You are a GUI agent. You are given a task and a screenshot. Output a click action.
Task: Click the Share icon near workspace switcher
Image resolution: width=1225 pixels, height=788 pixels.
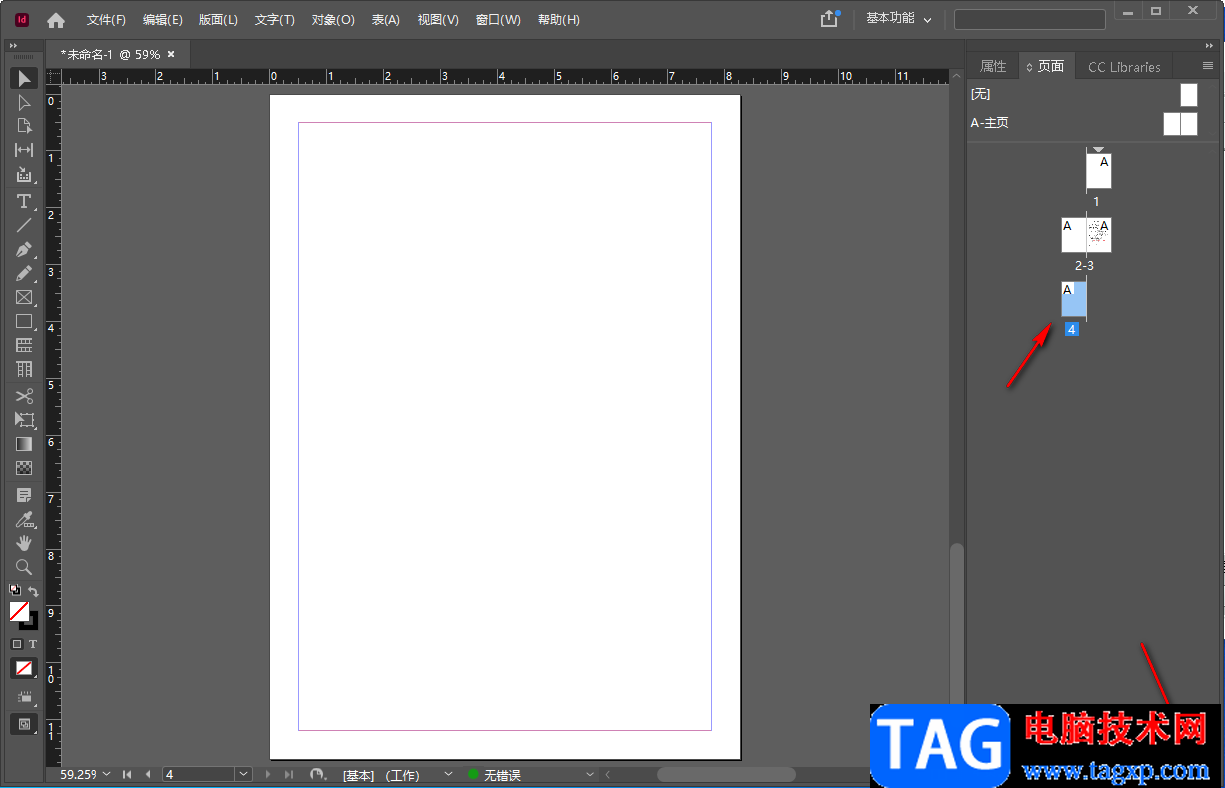point(829,19)
